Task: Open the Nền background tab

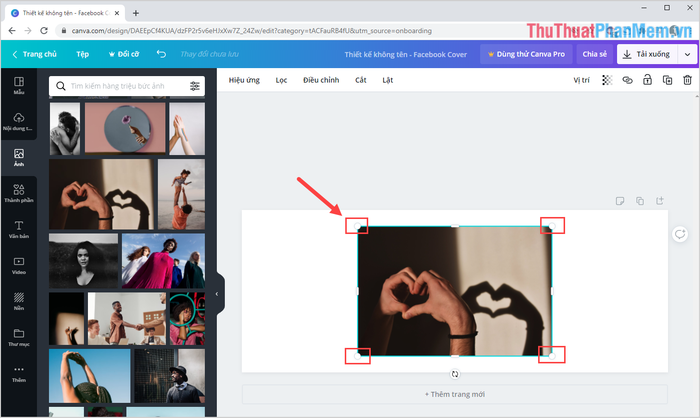Action: point(19,301)
